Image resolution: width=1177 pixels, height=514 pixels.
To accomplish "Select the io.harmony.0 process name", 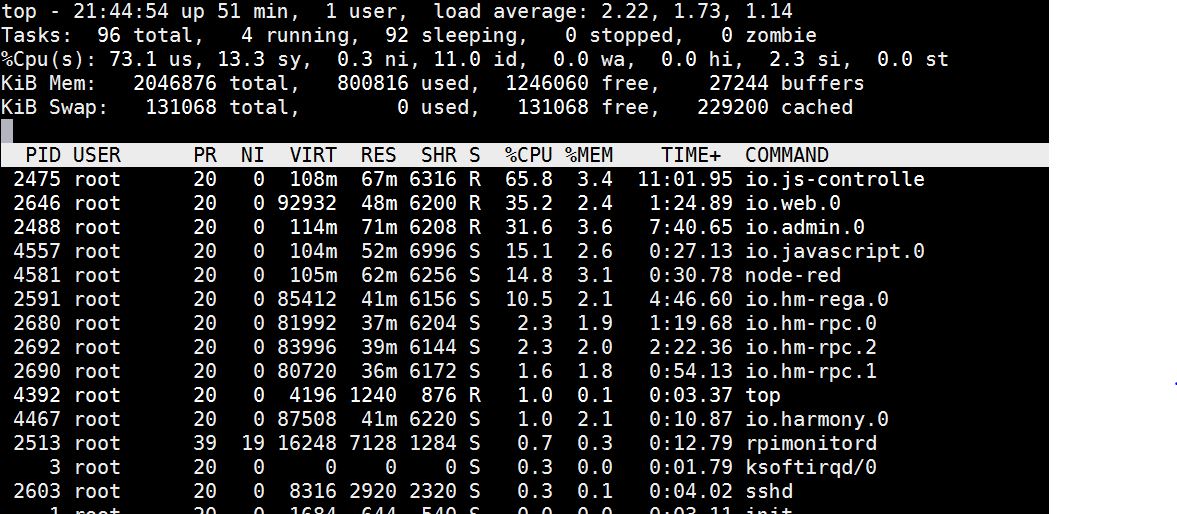I will [x=817, y=419].
